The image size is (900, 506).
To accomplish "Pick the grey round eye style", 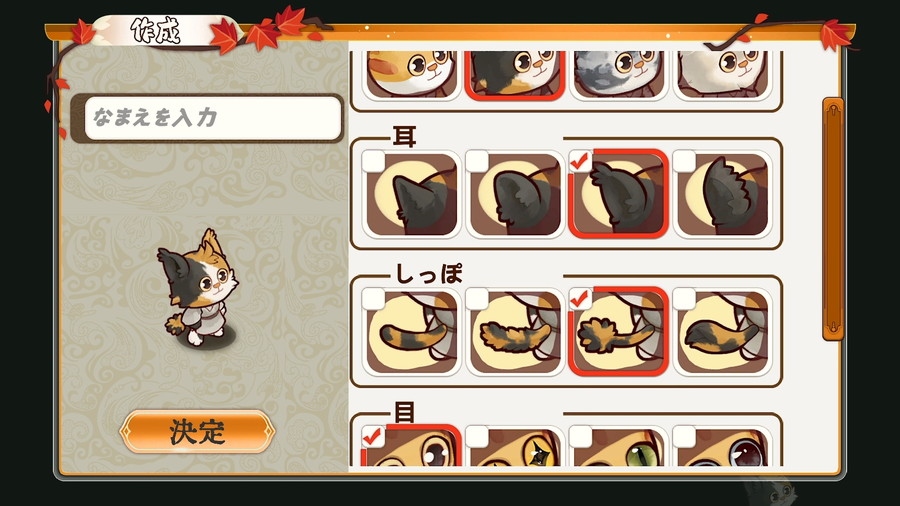I will coord(722,446).
